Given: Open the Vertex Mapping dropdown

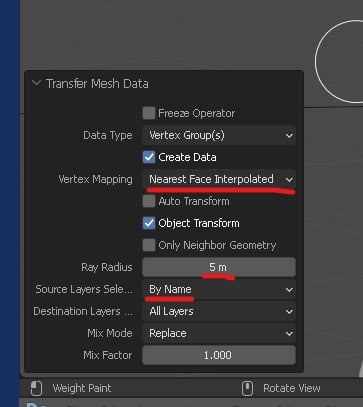Looking at the screenshot, I should pyautogui.click(x=219, y=179).
